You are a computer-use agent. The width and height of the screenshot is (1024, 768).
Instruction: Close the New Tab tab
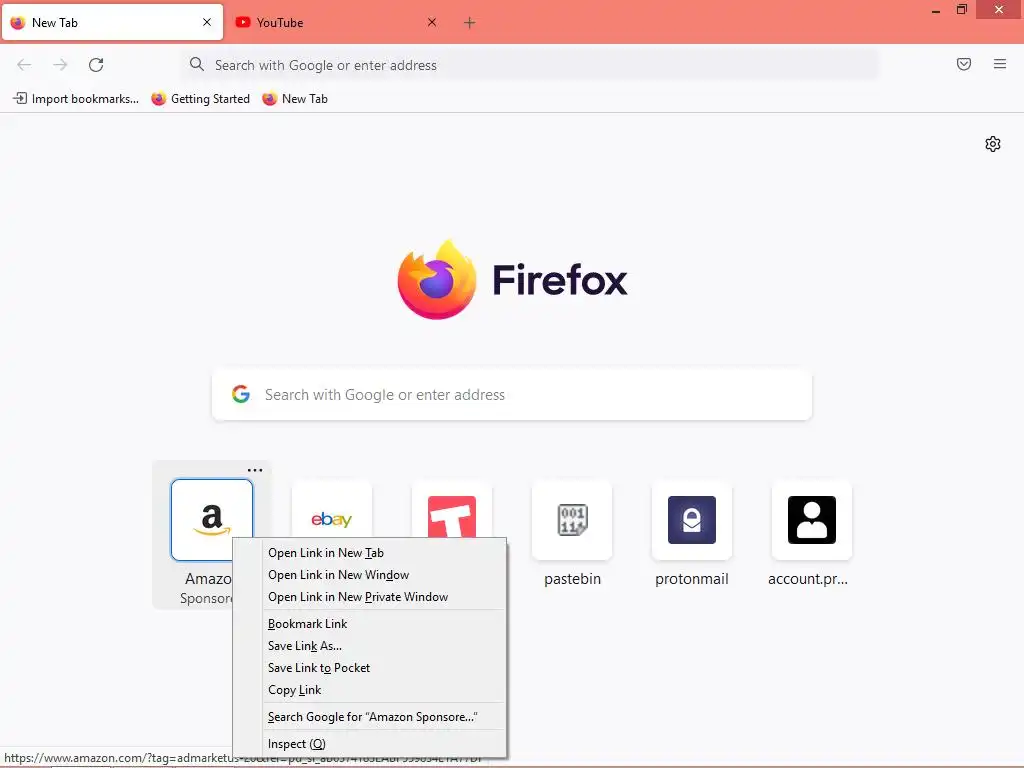[207, 22]
